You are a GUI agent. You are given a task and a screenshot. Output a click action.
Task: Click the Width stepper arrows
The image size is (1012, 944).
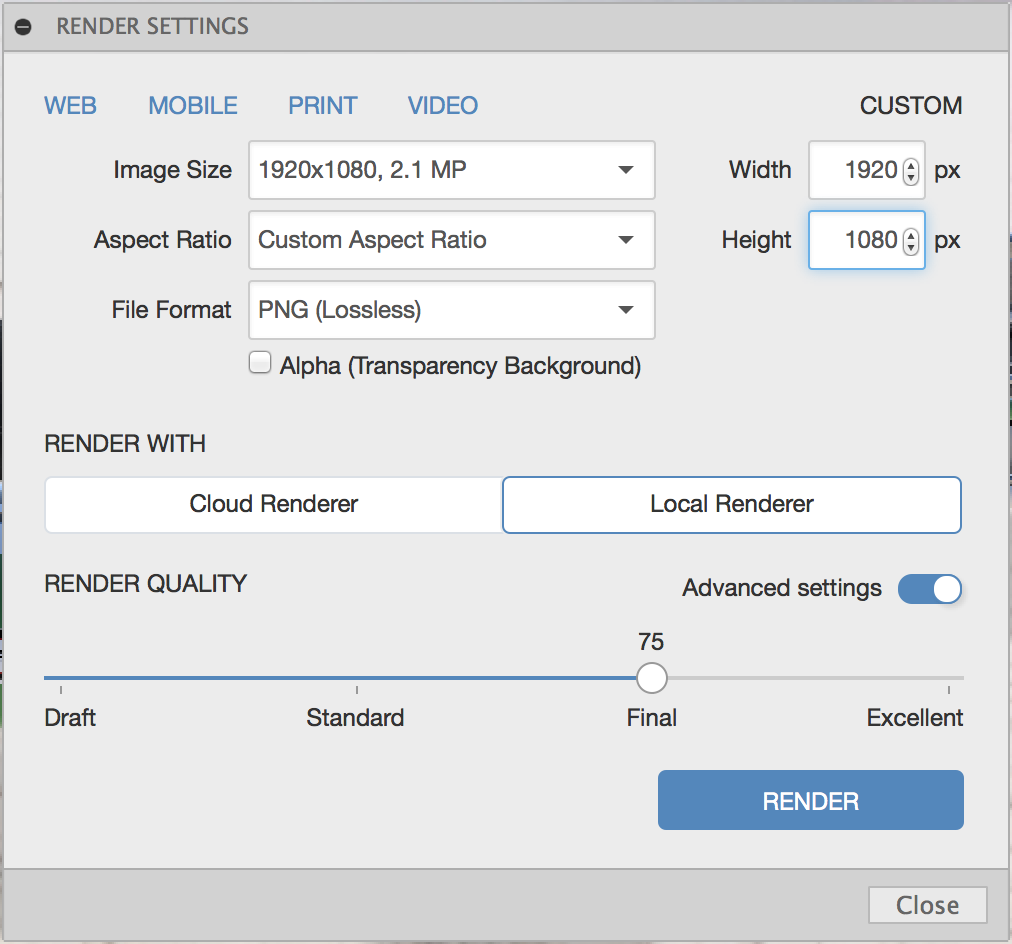click(910, 171)
